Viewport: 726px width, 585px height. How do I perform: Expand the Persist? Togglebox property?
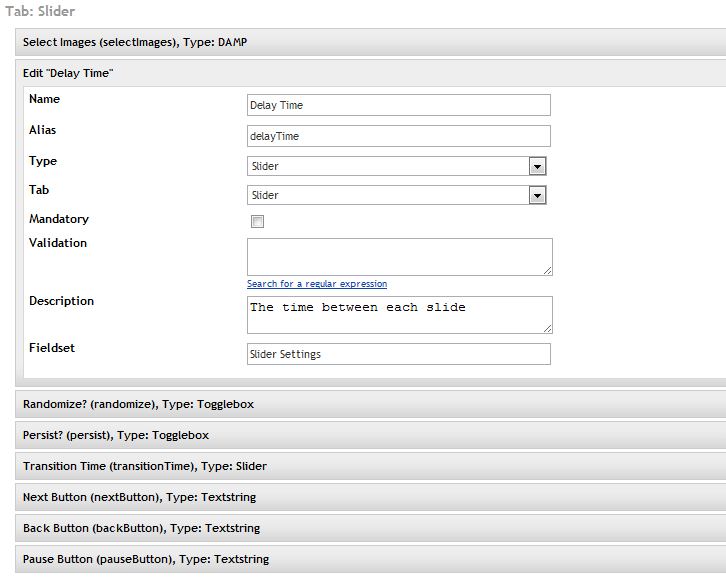pyautogui.click(x=370, y=435)
